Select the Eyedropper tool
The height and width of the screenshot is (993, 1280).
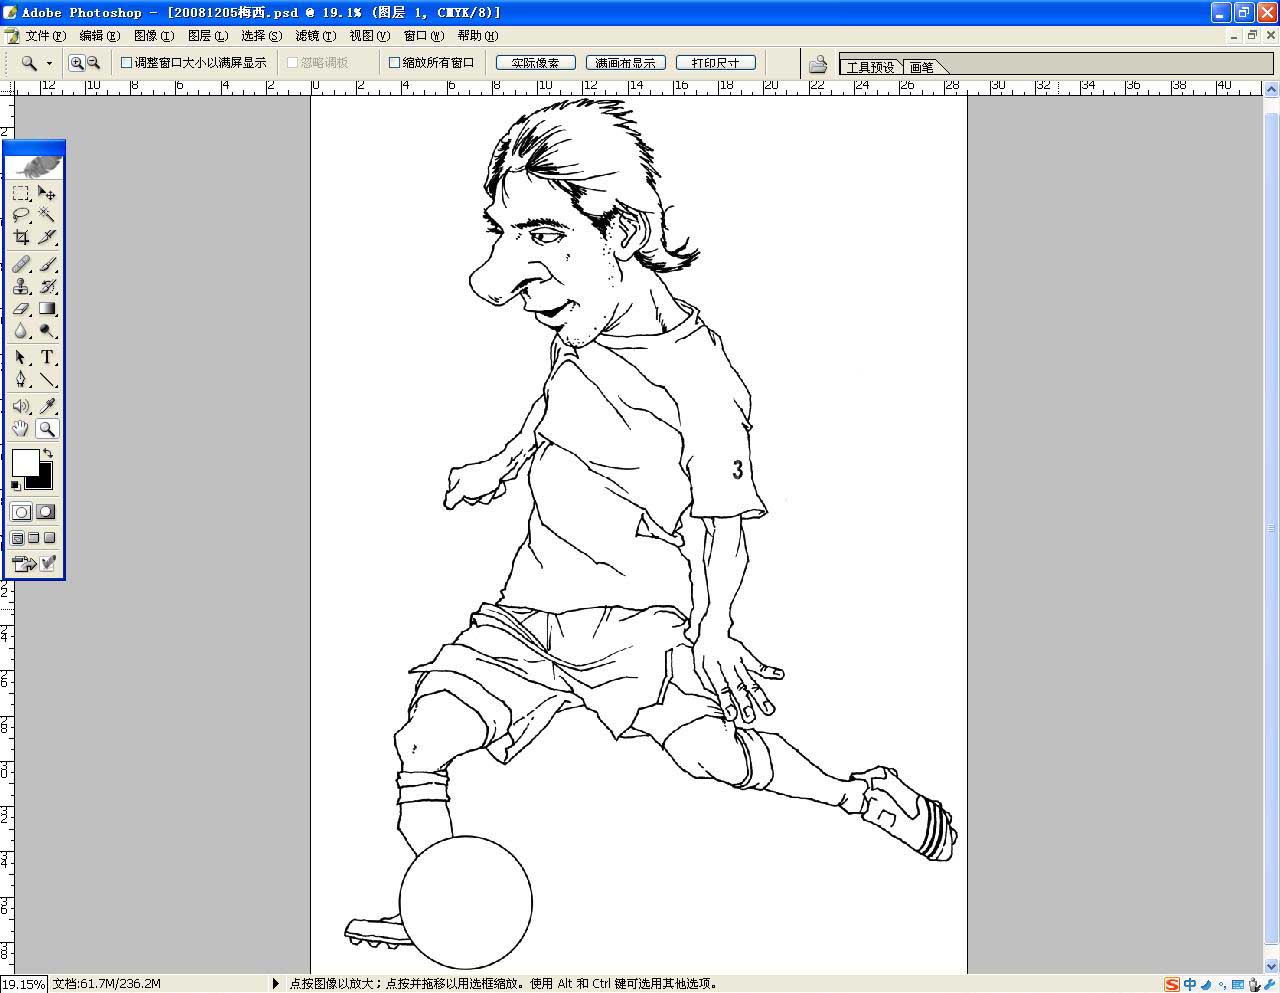(47, 406)
